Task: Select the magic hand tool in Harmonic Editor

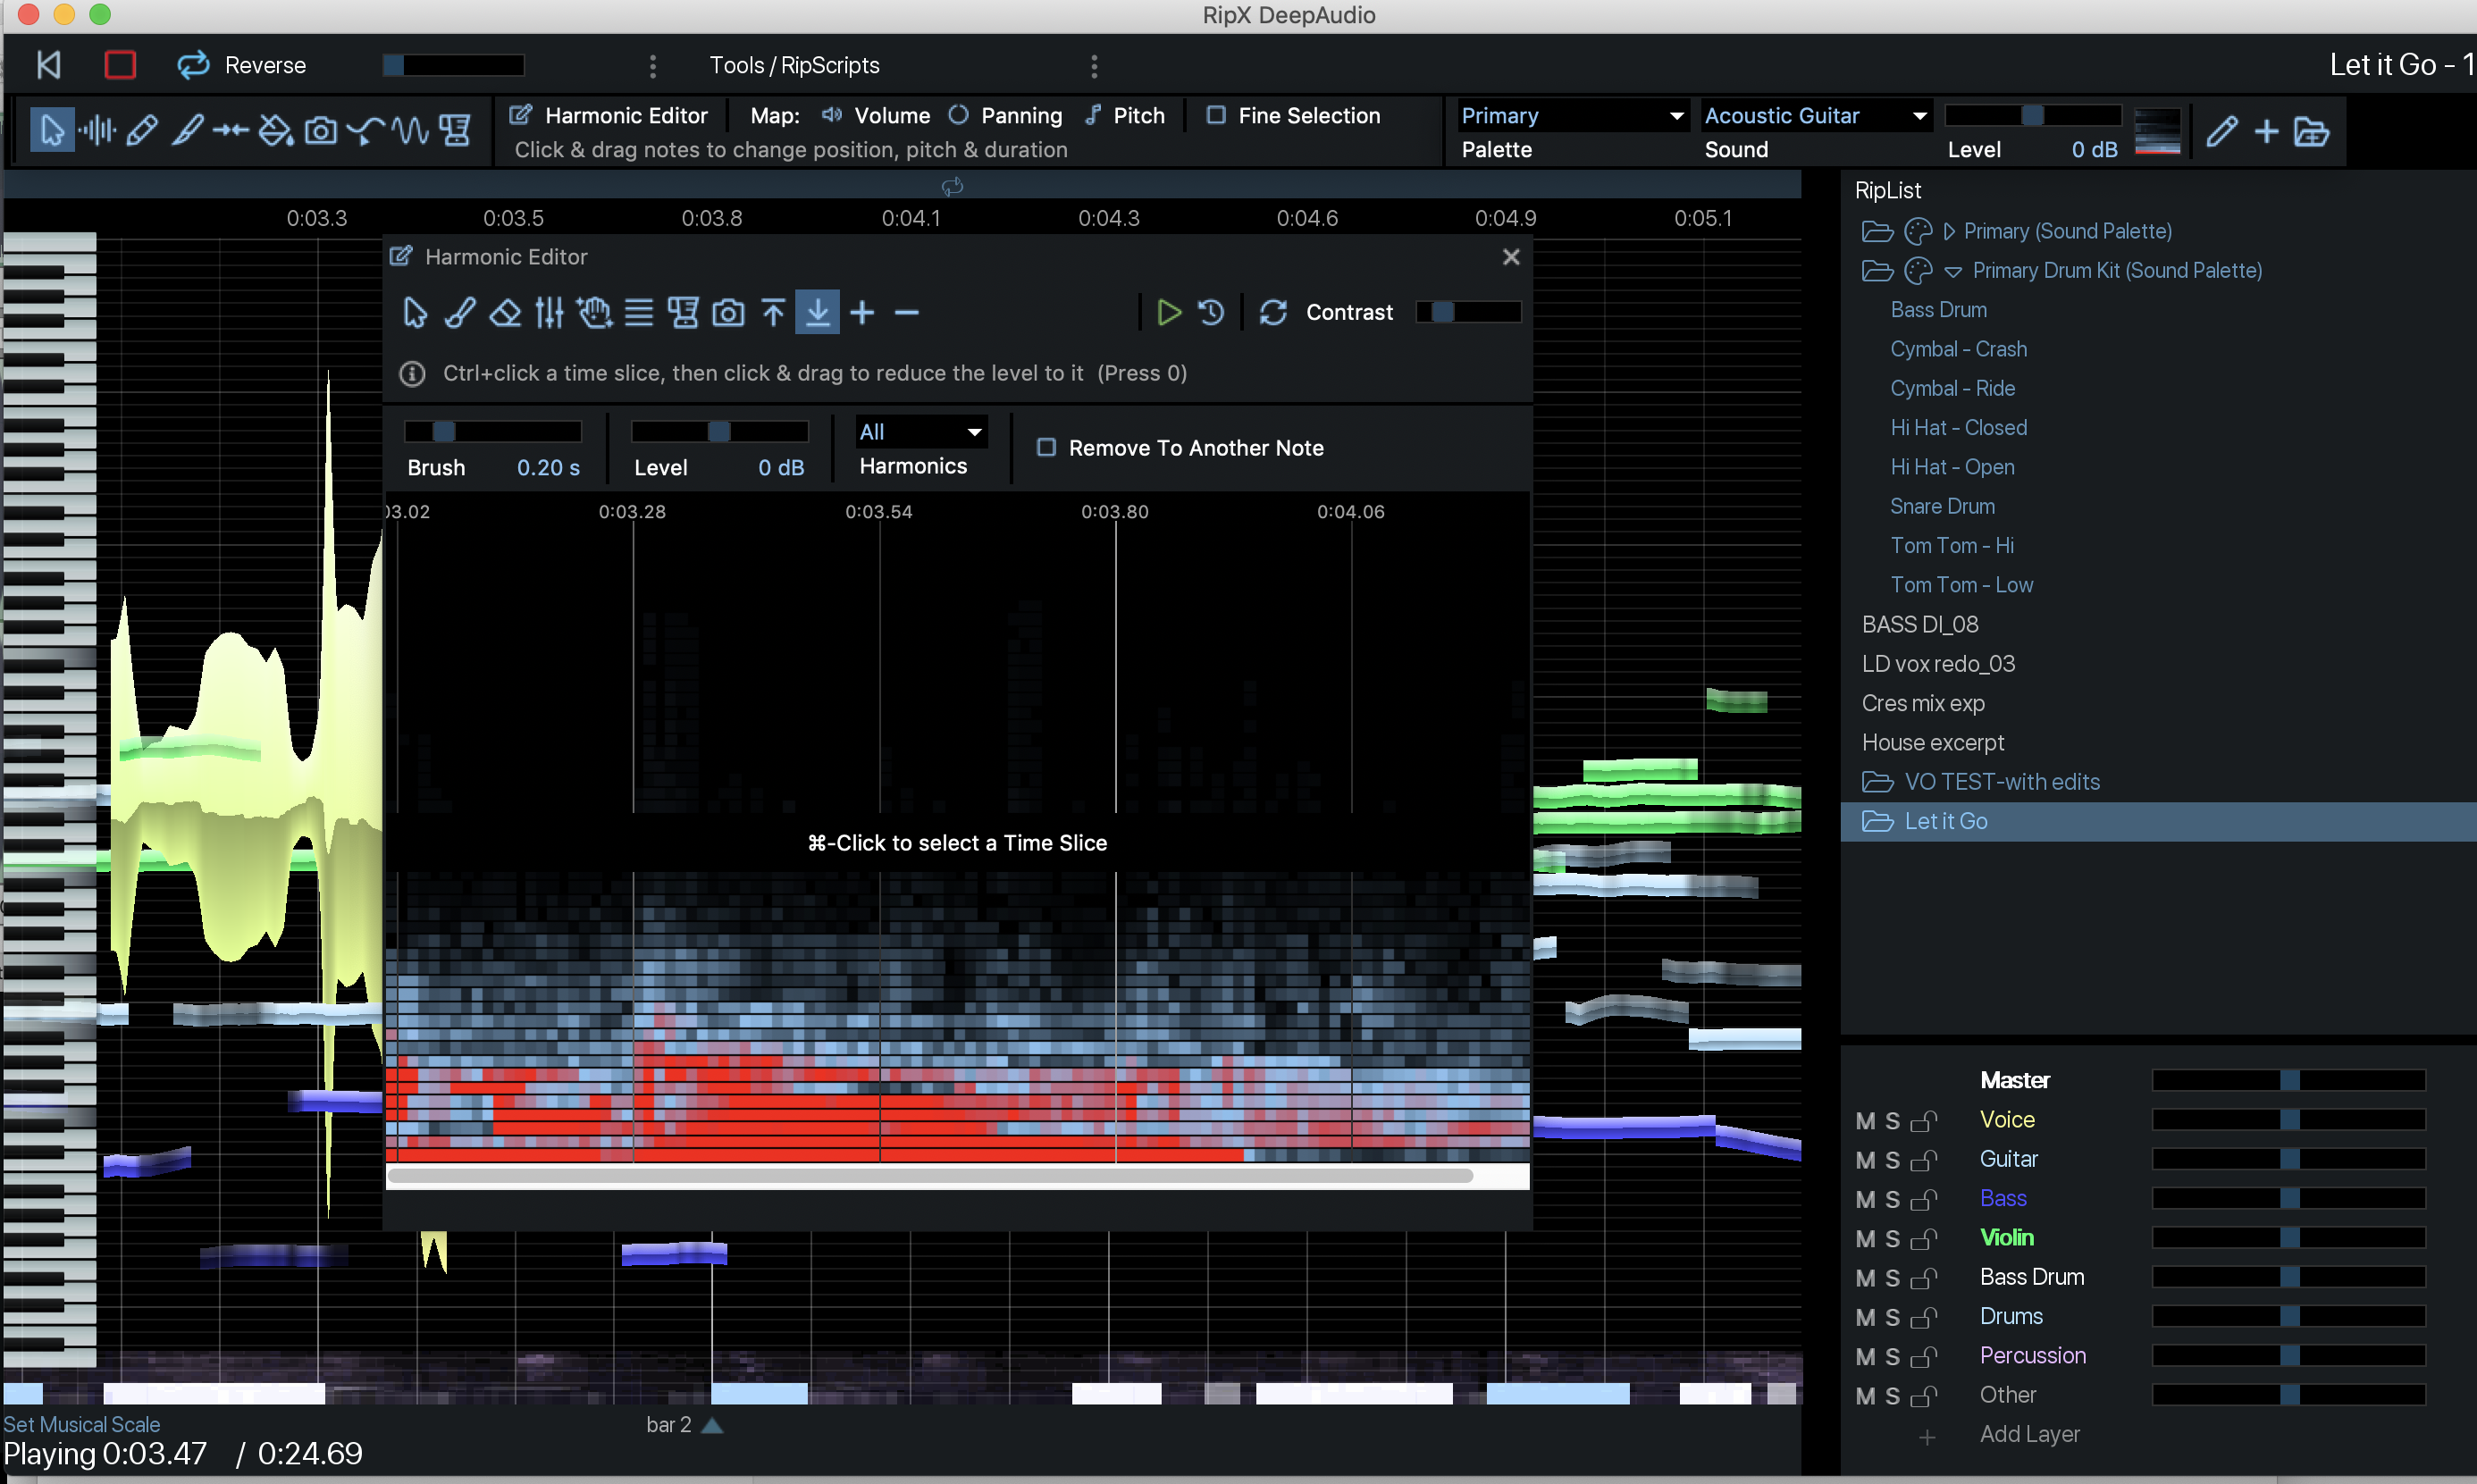Action: pos(594,313)
